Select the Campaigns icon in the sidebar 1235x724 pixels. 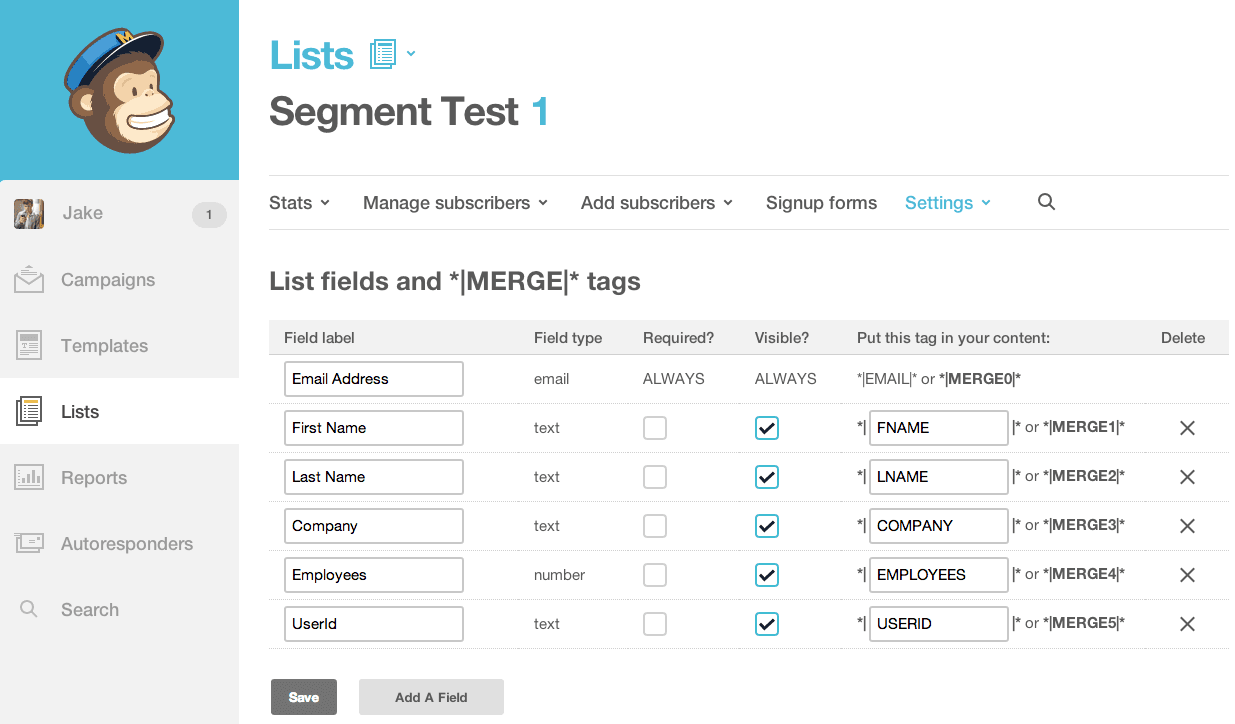(x=29, y=279)
